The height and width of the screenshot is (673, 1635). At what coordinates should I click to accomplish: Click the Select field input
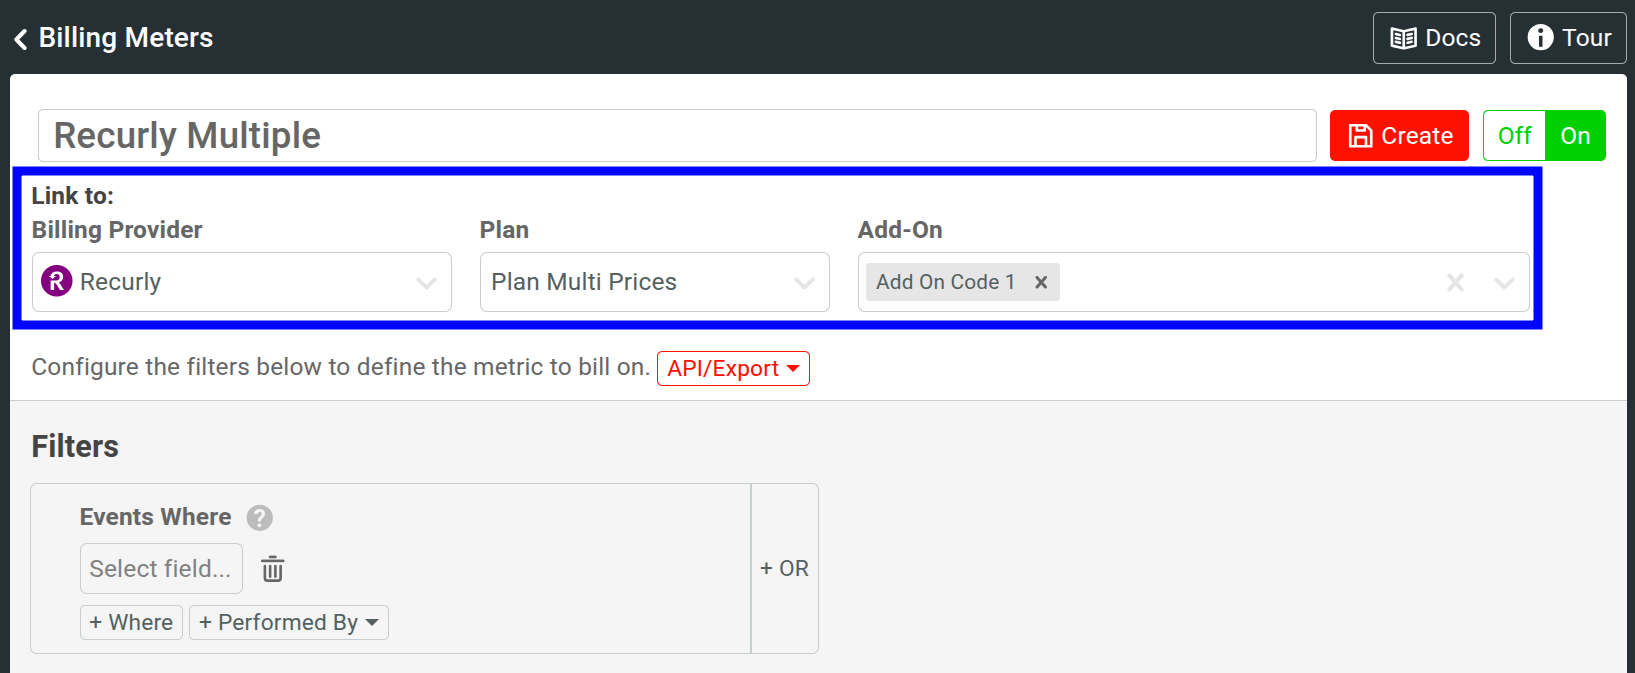point(161,569)
